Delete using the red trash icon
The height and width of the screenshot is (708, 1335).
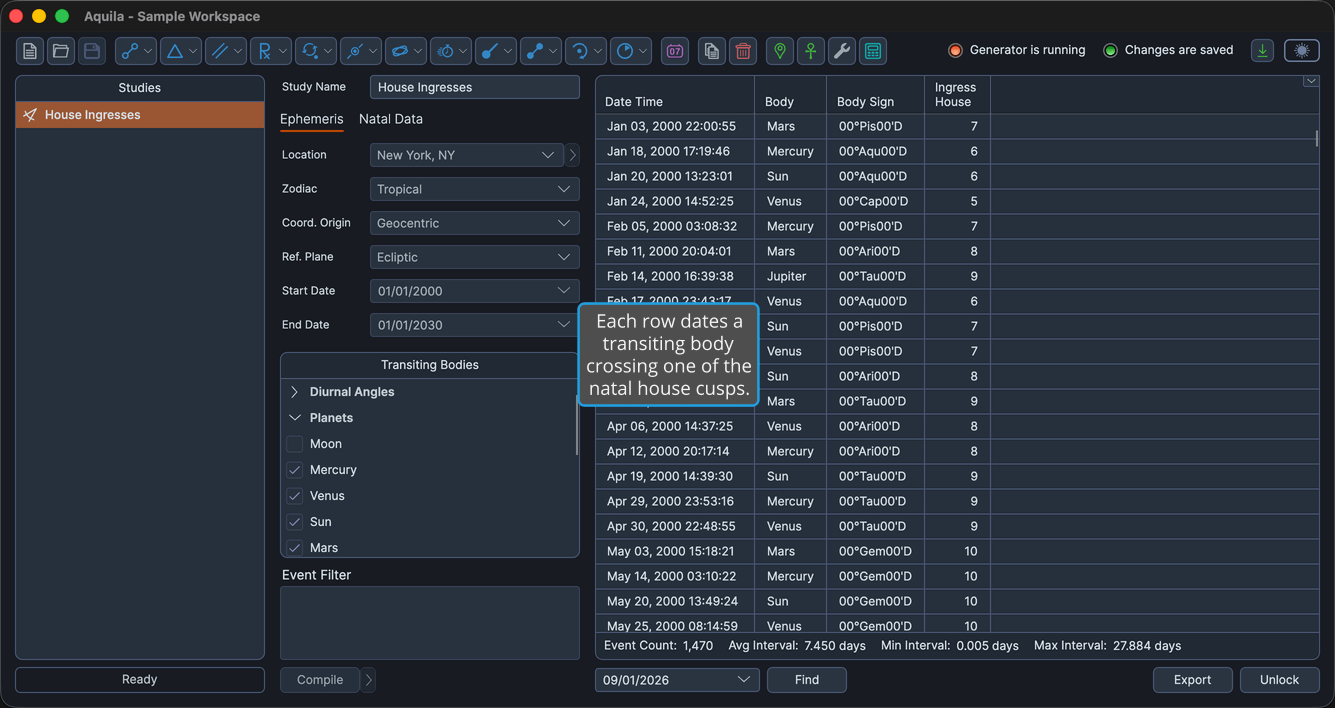743,51
